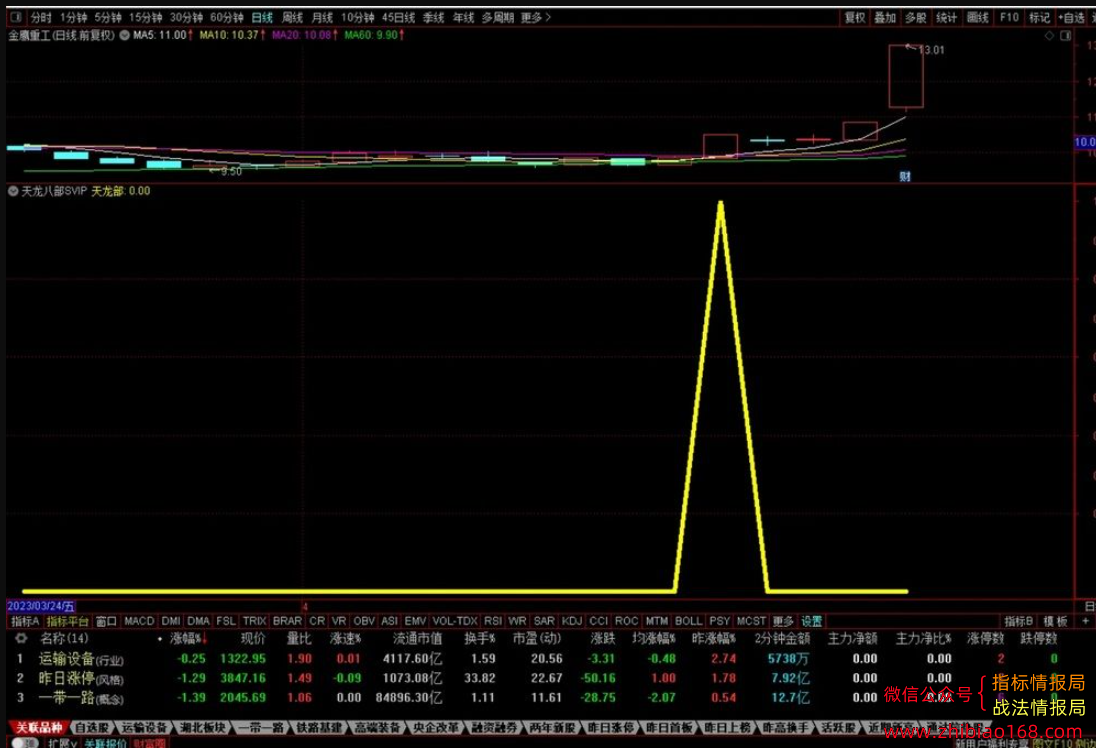Viewport: 1096px width, 748px height.
Task: Toggle the switch beside 扩展 at the bottom
Action: pos(26,742)
